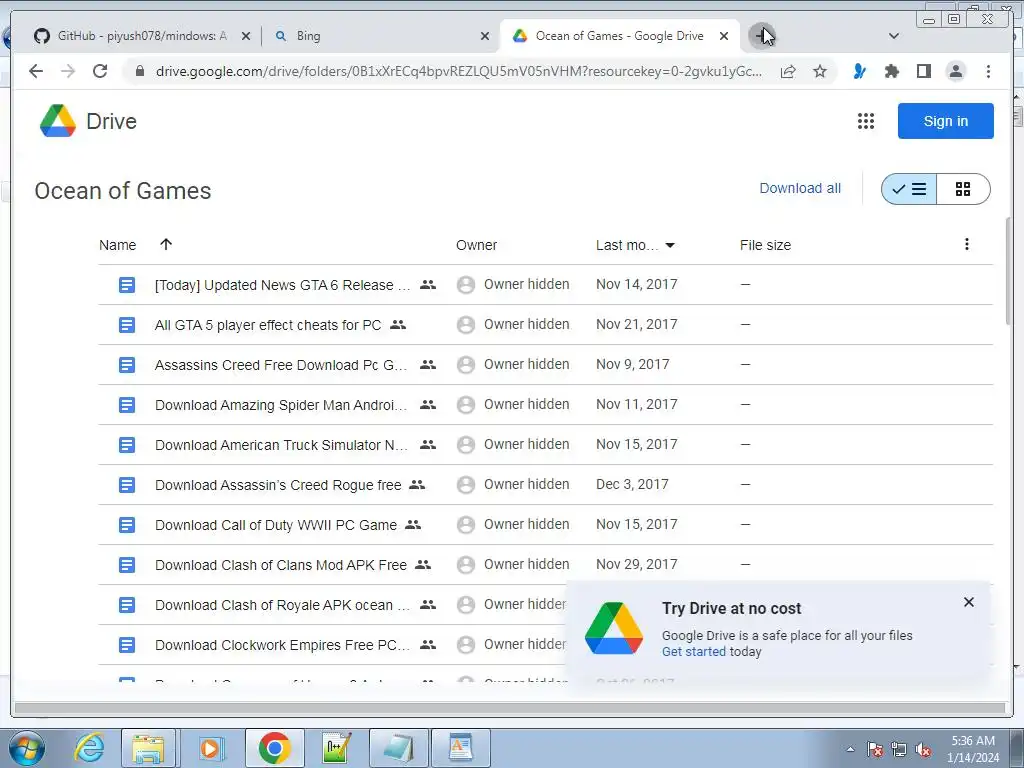Open the Google apps grid
The height and width of the screenshot is (768, 1024).
866,121
